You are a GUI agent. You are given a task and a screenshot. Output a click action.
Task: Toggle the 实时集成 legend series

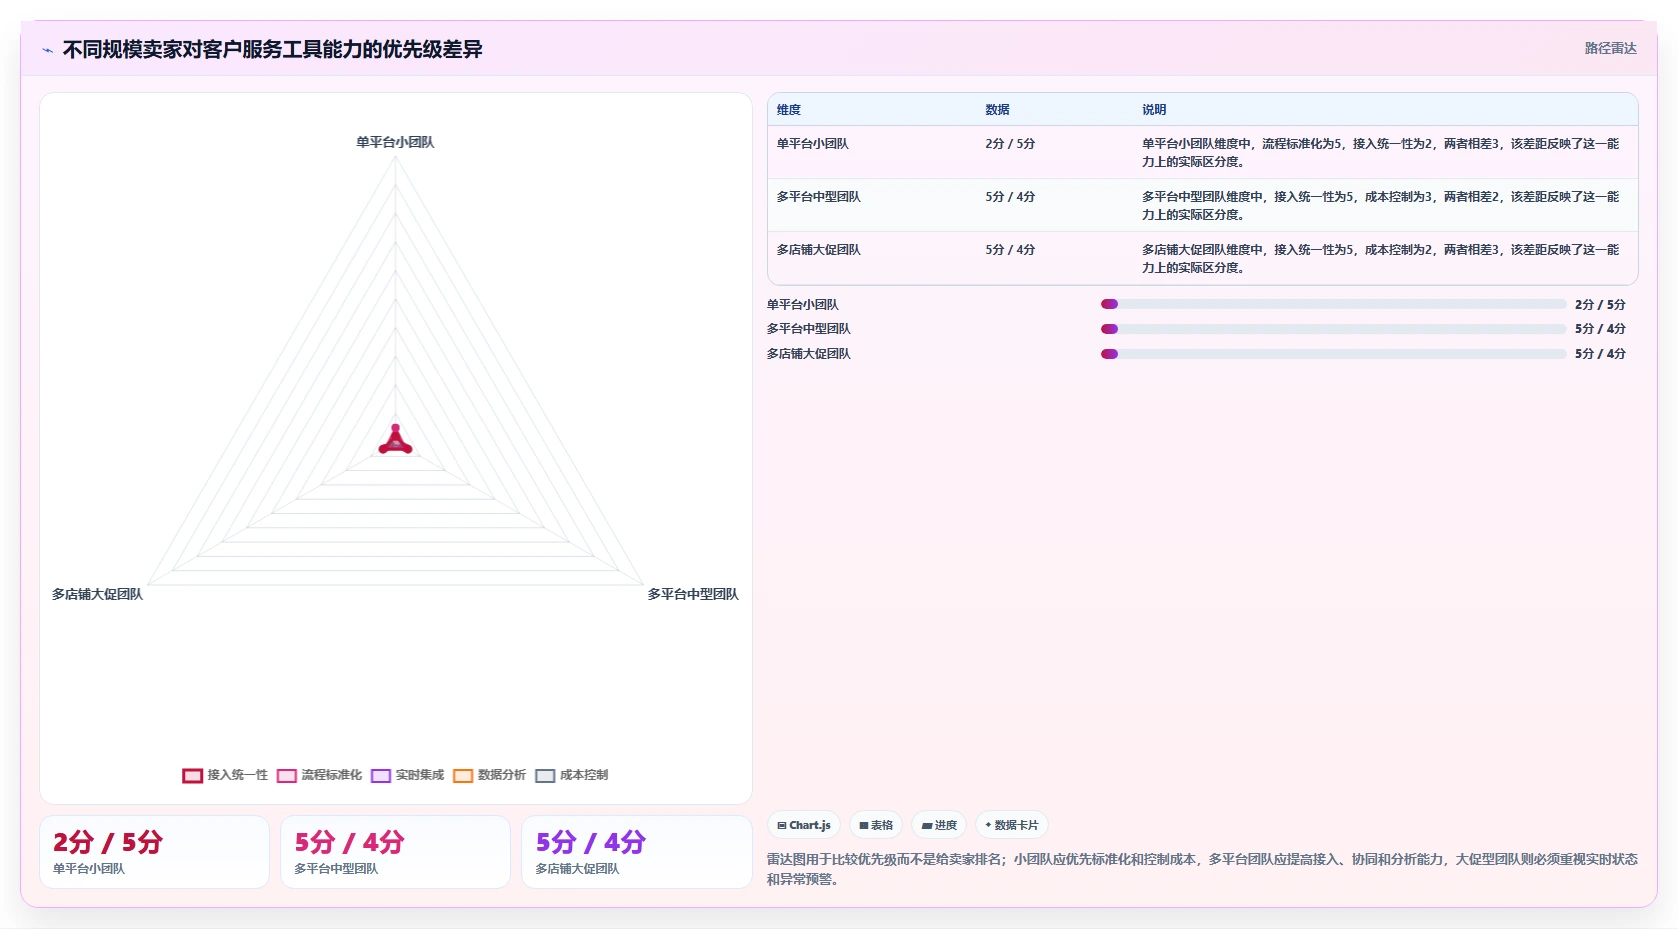click(408, 775)
